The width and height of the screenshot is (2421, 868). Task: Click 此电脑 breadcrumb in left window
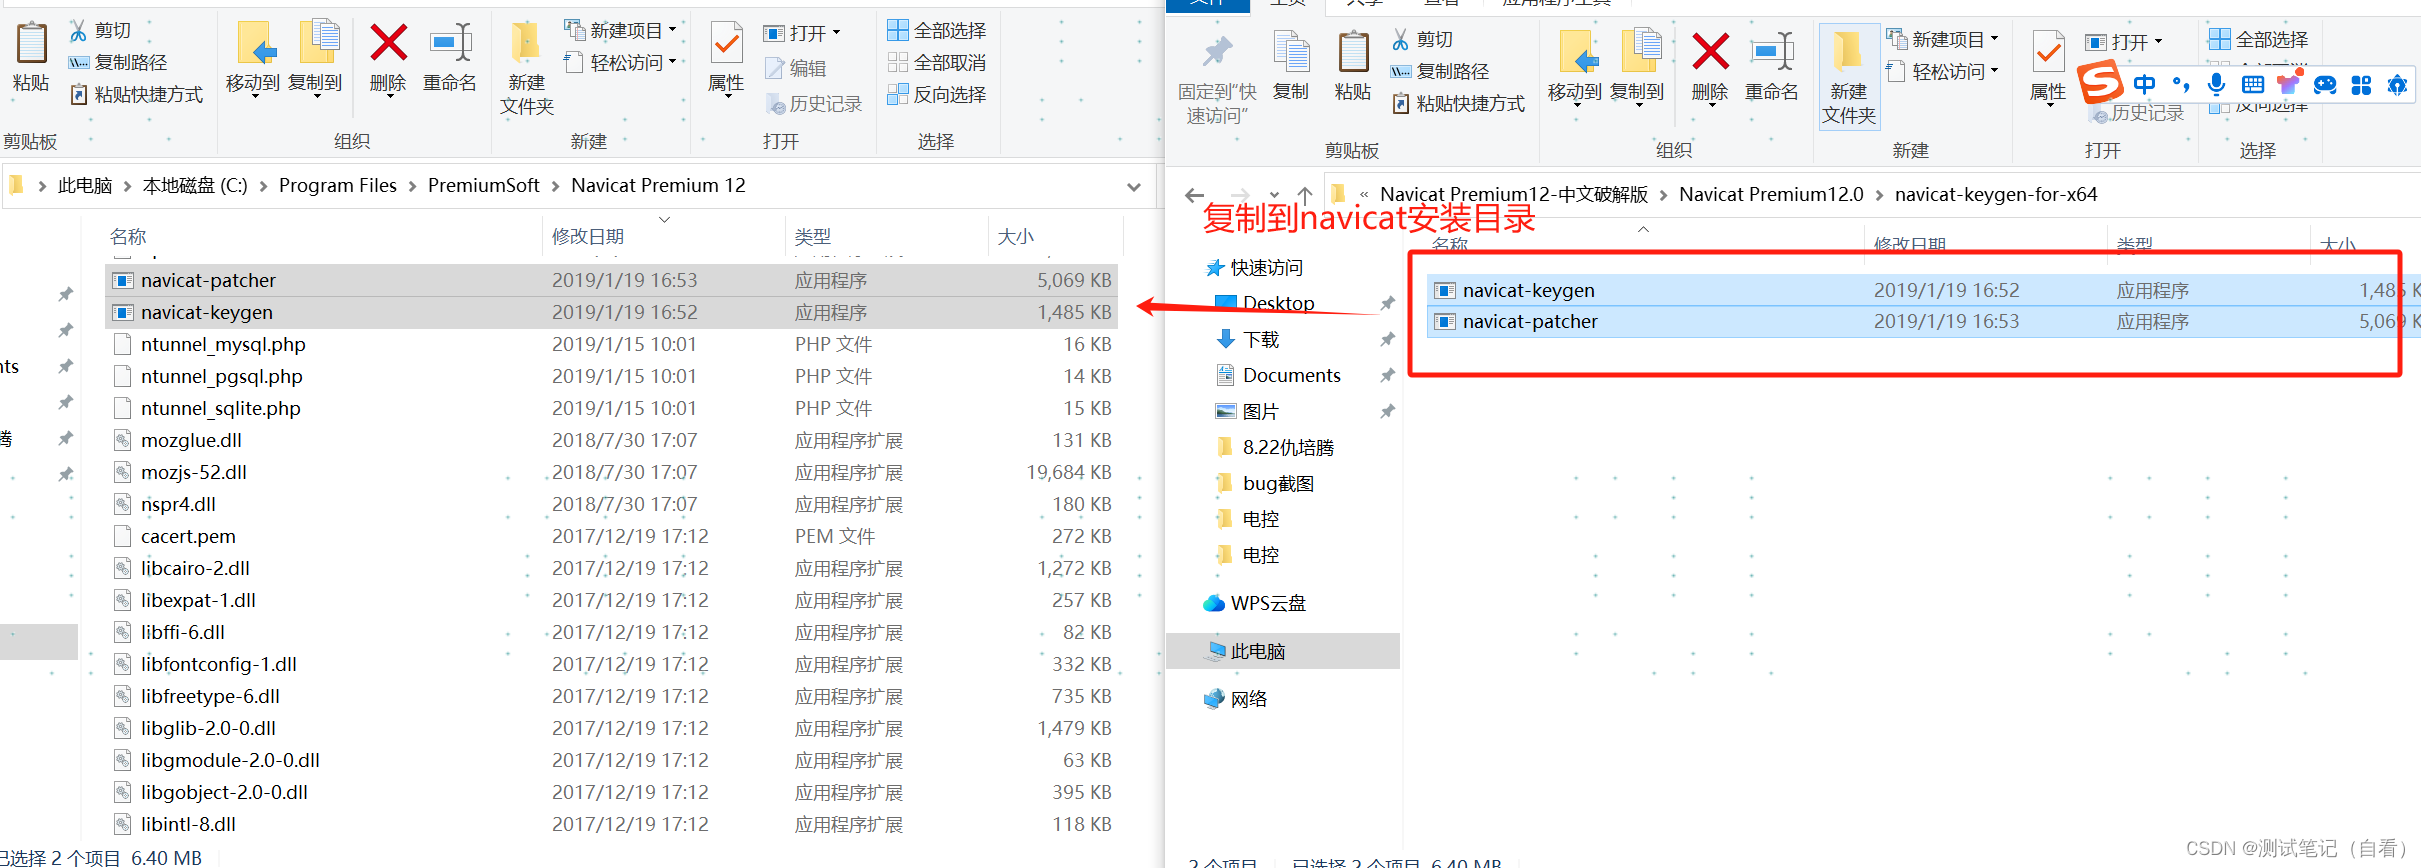point(85,186)
